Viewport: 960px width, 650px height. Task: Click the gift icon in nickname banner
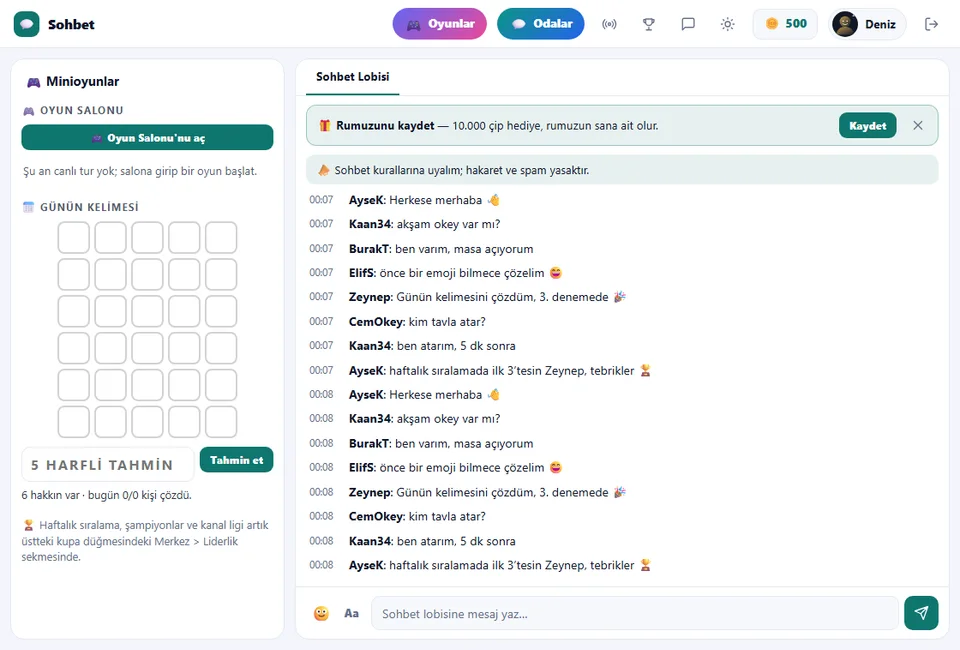pos(324,125)
